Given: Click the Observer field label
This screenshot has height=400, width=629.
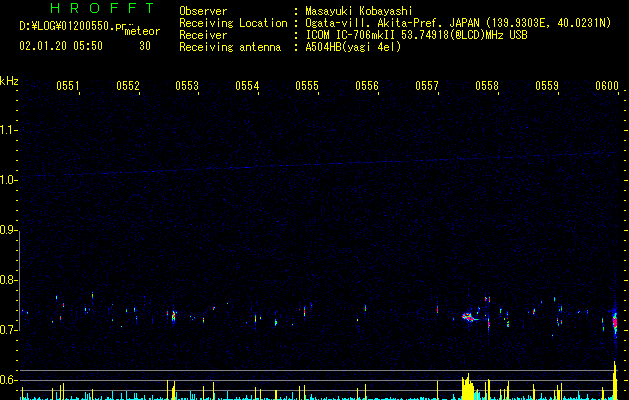Looking at the screenshot, I should [x=203, y=11].
